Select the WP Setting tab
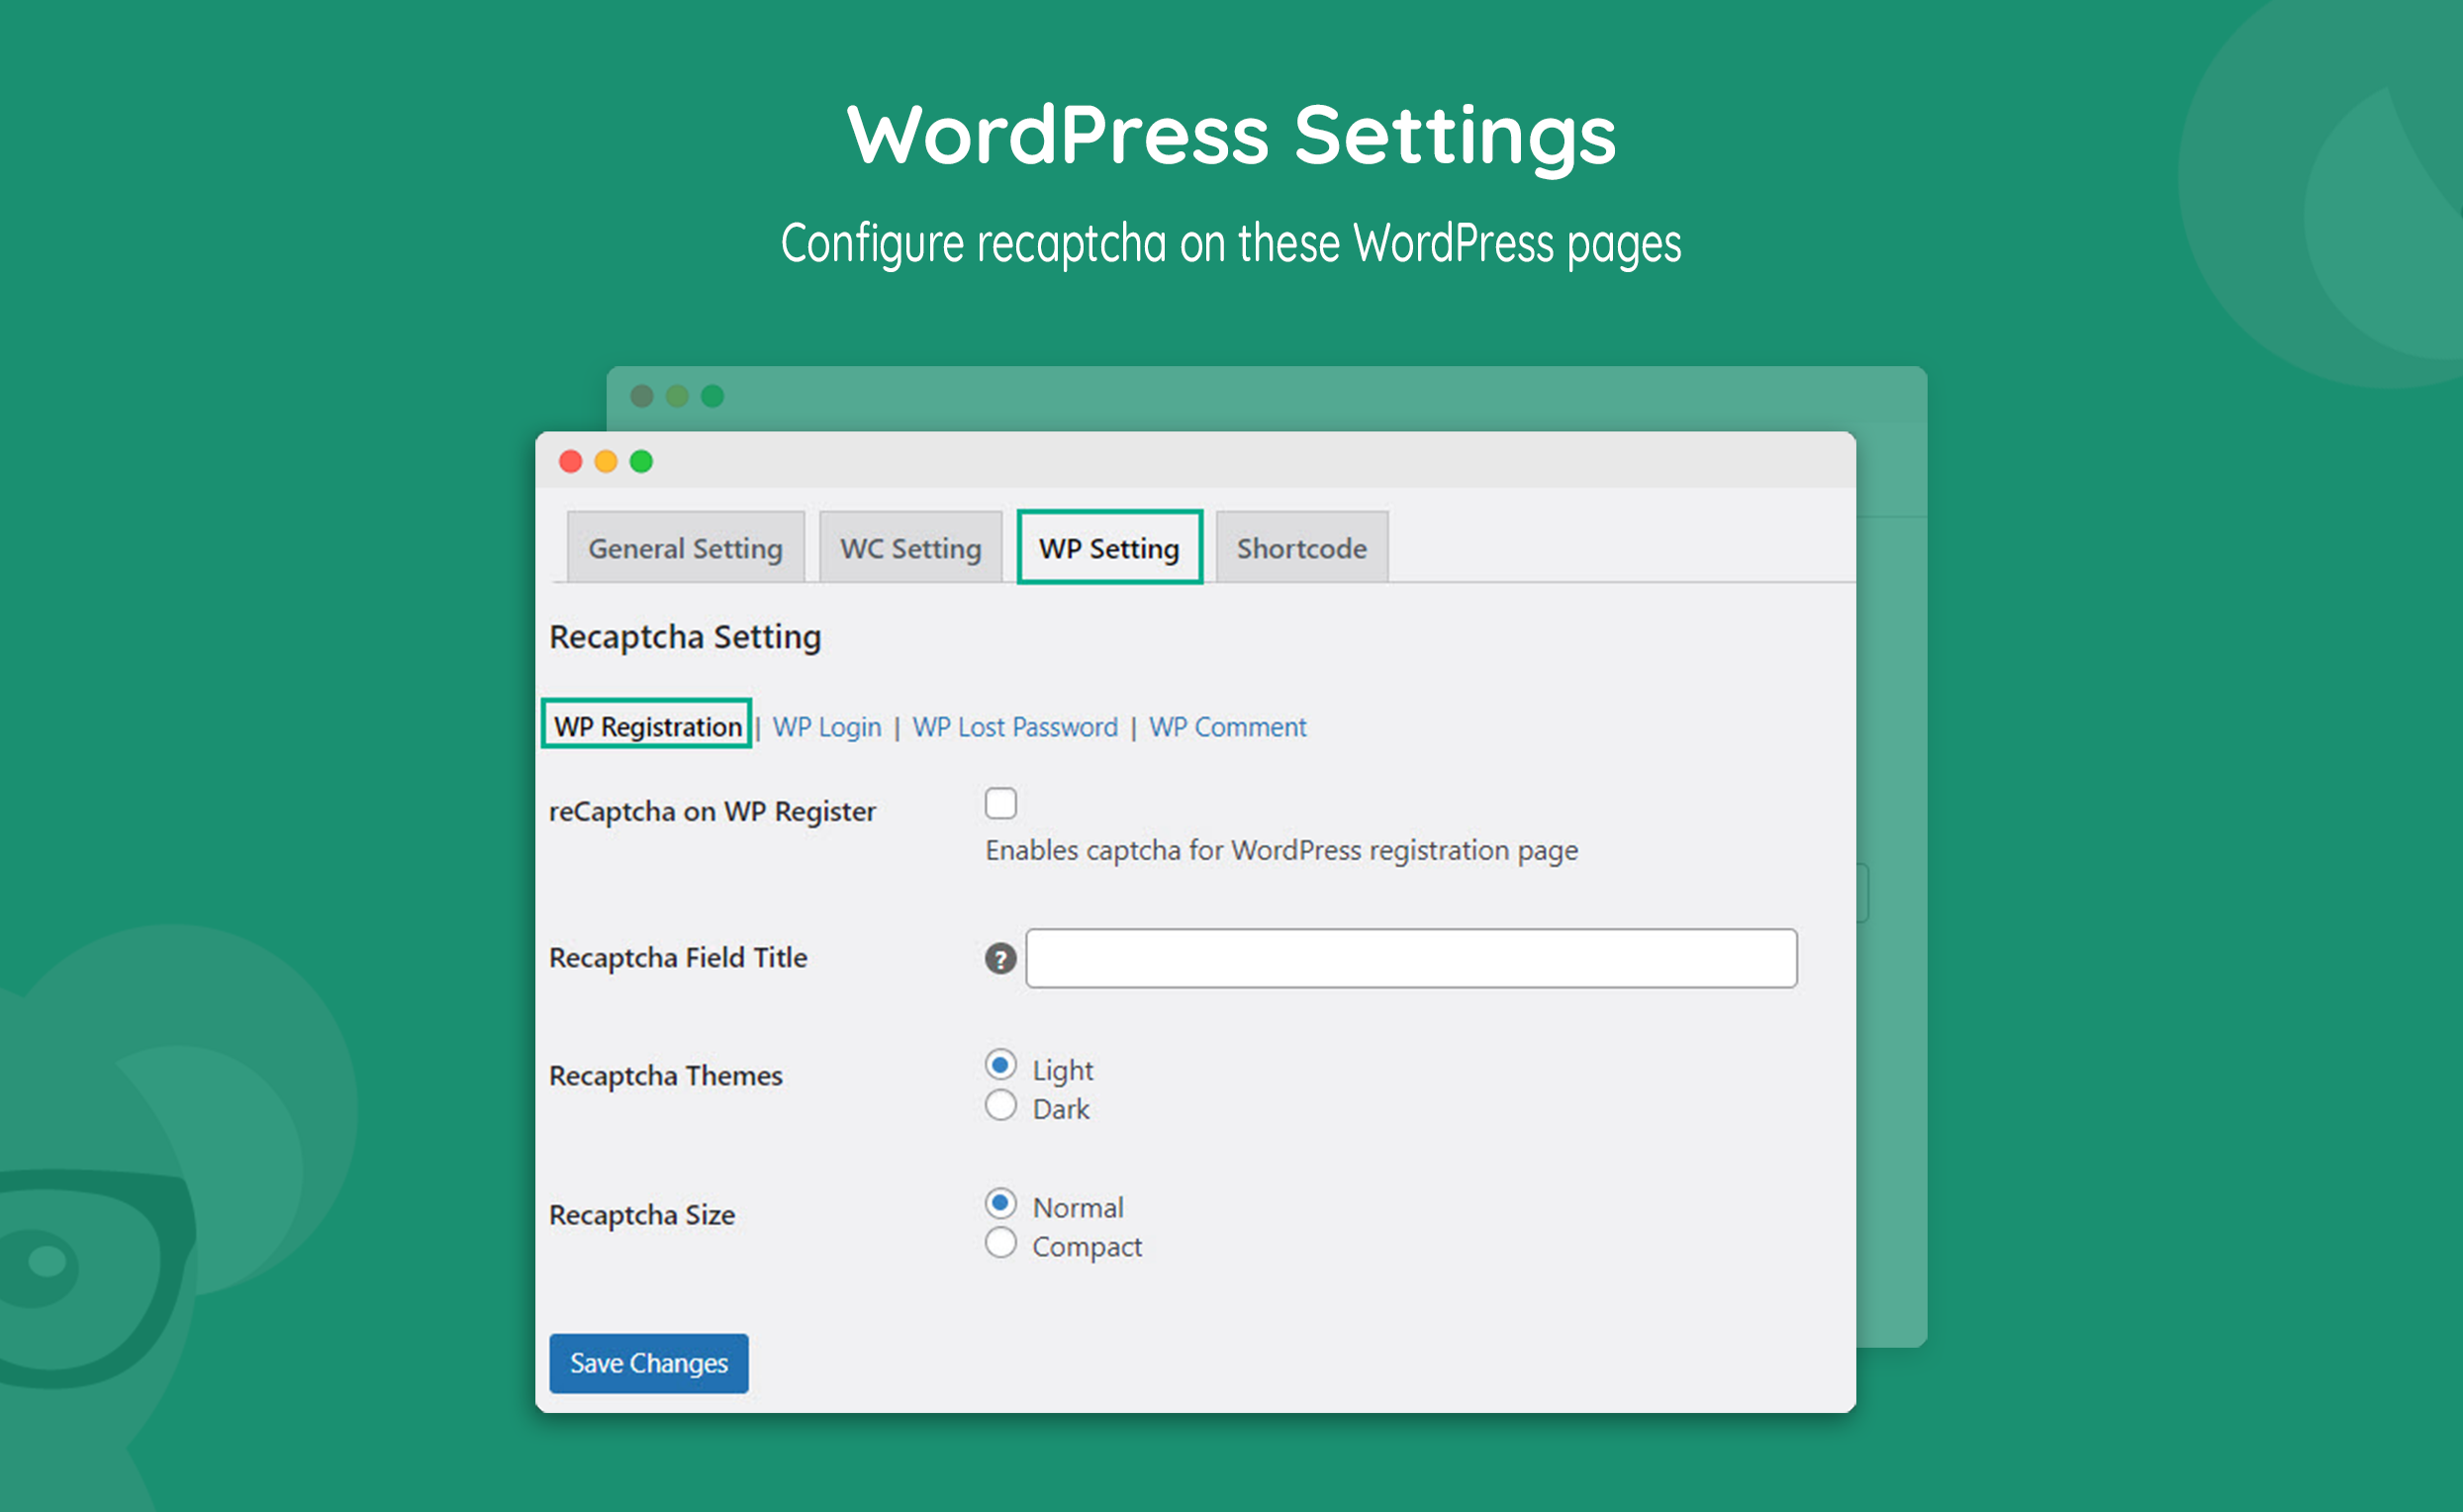This screenshot has width=2463, height=1512. [1109, 548]
